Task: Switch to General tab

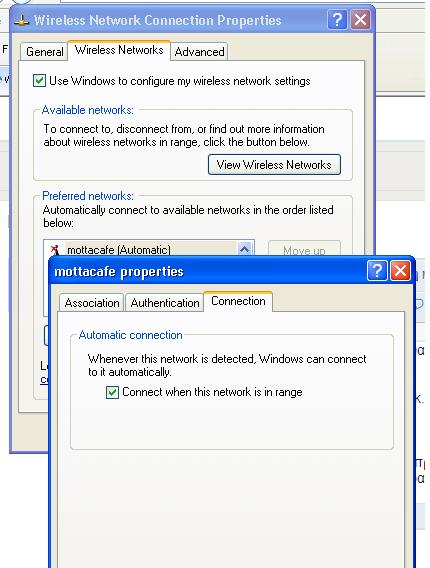Action: tap(44, 51)
